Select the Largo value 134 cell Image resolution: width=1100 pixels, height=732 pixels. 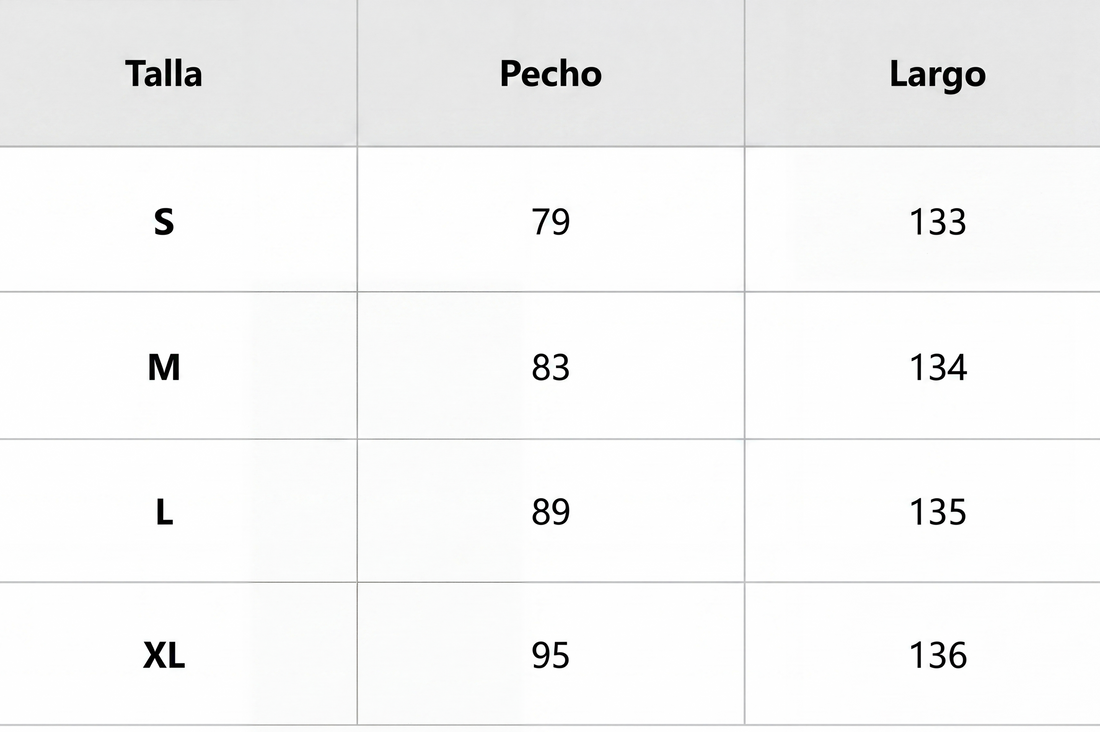[x=937, y=367]
